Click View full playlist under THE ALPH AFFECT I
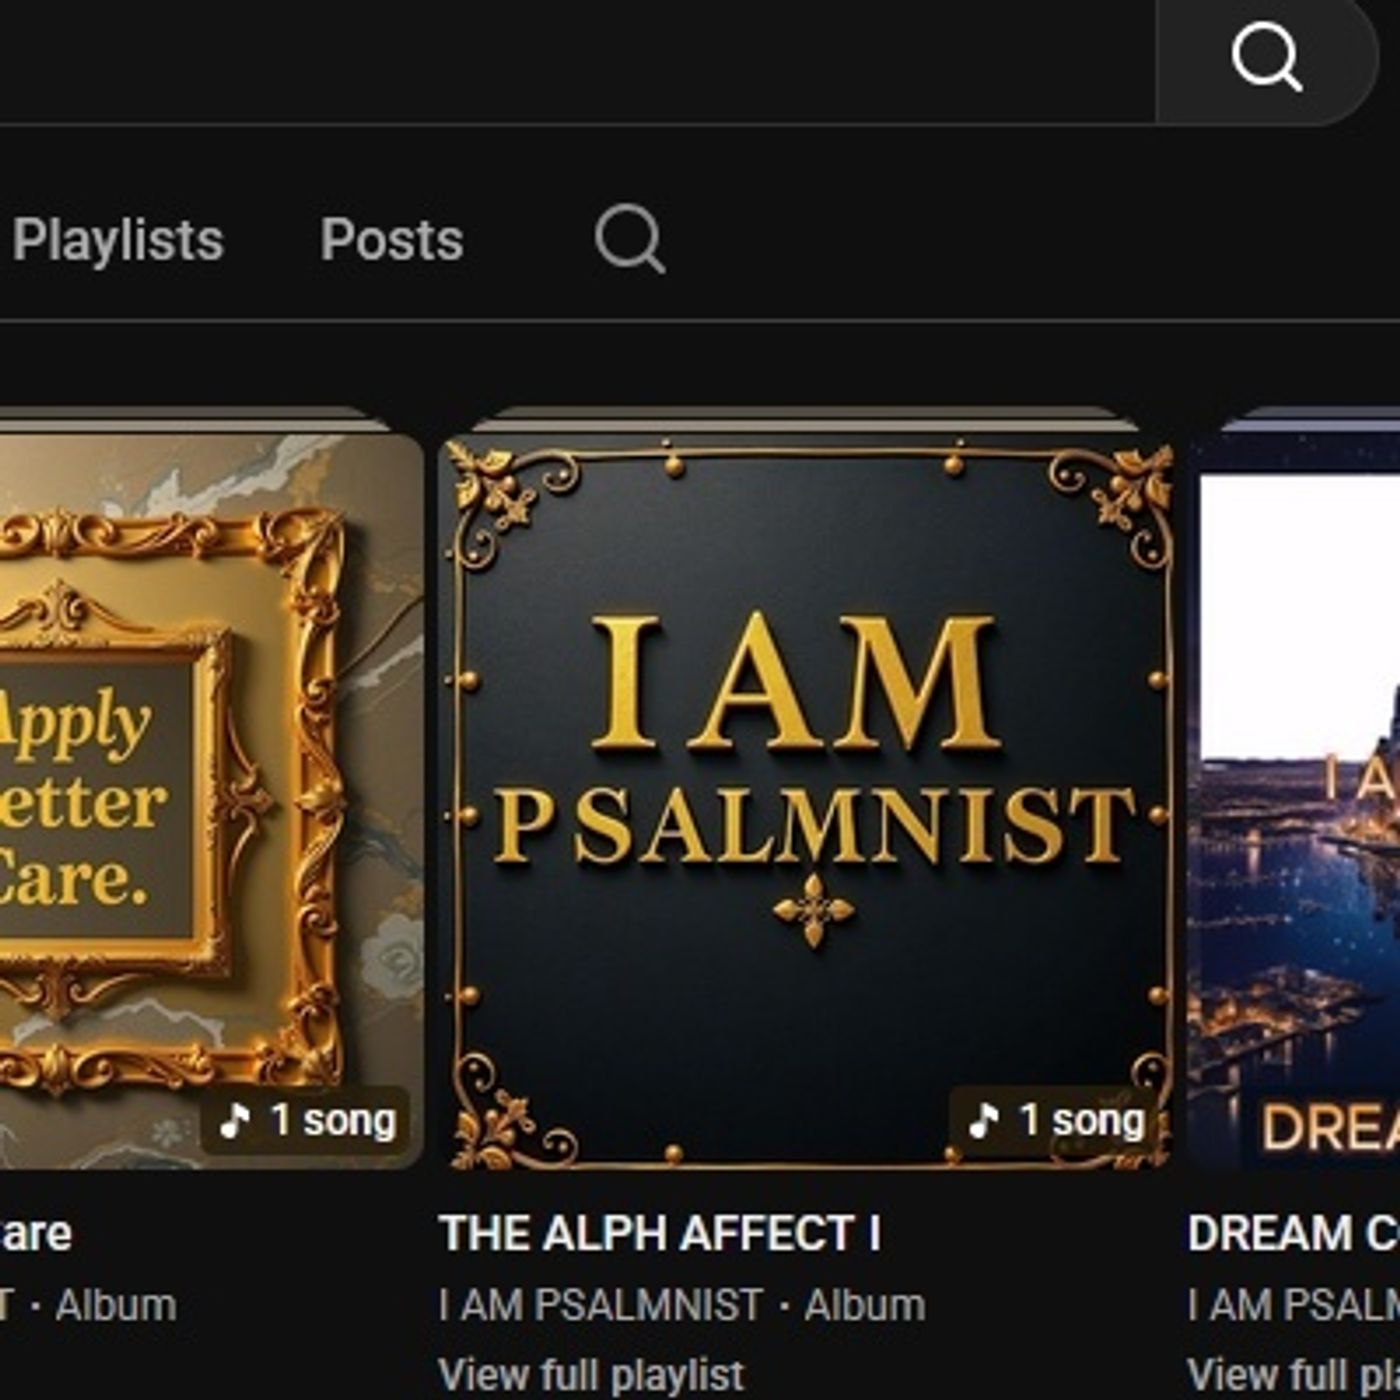This screenshot has height=1400, width=1400. [591, 1375]
